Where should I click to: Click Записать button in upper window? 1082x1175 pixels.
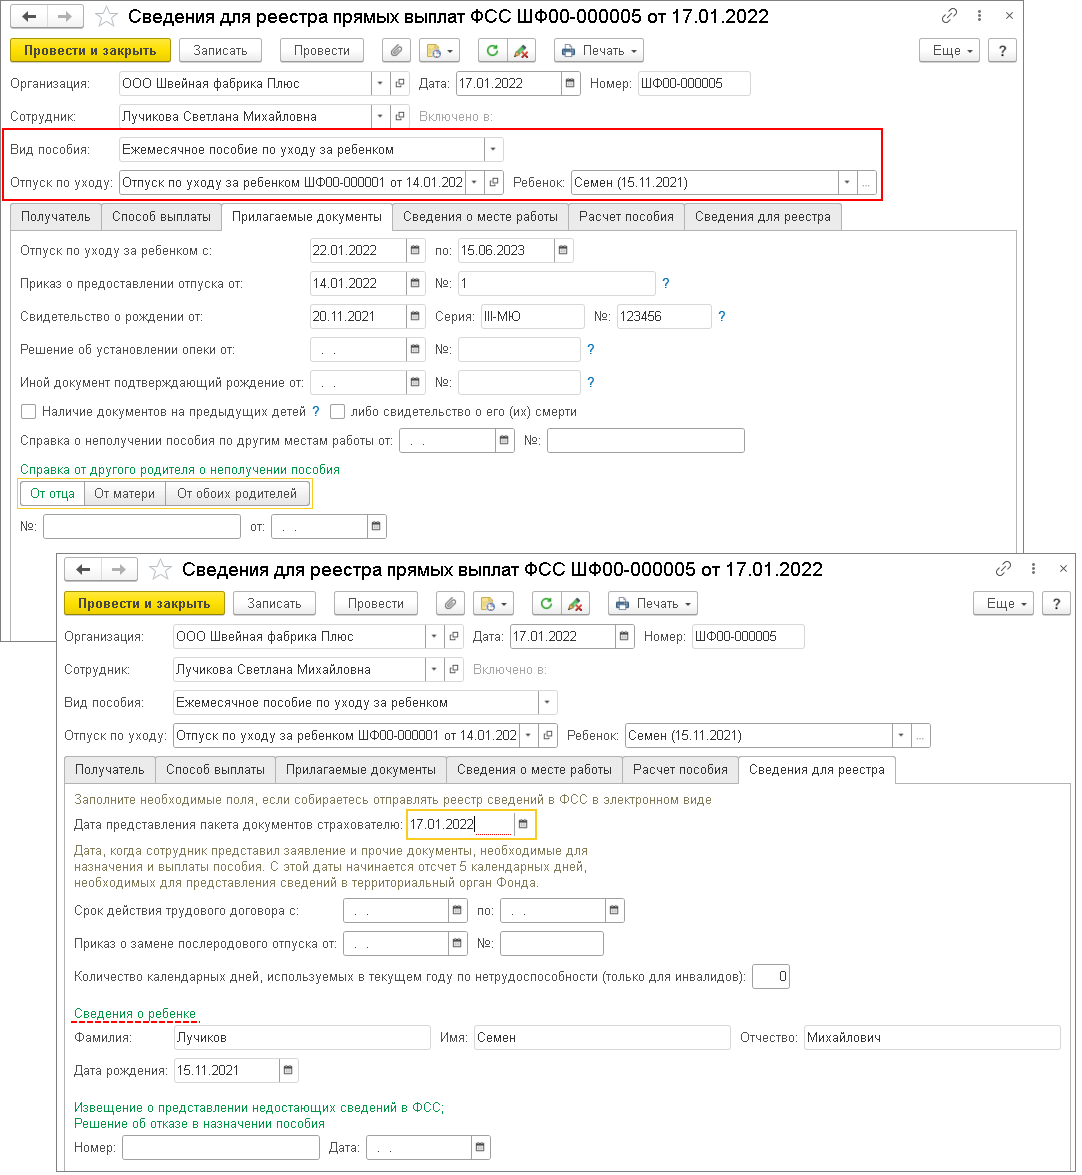click(x=220, y=50)
